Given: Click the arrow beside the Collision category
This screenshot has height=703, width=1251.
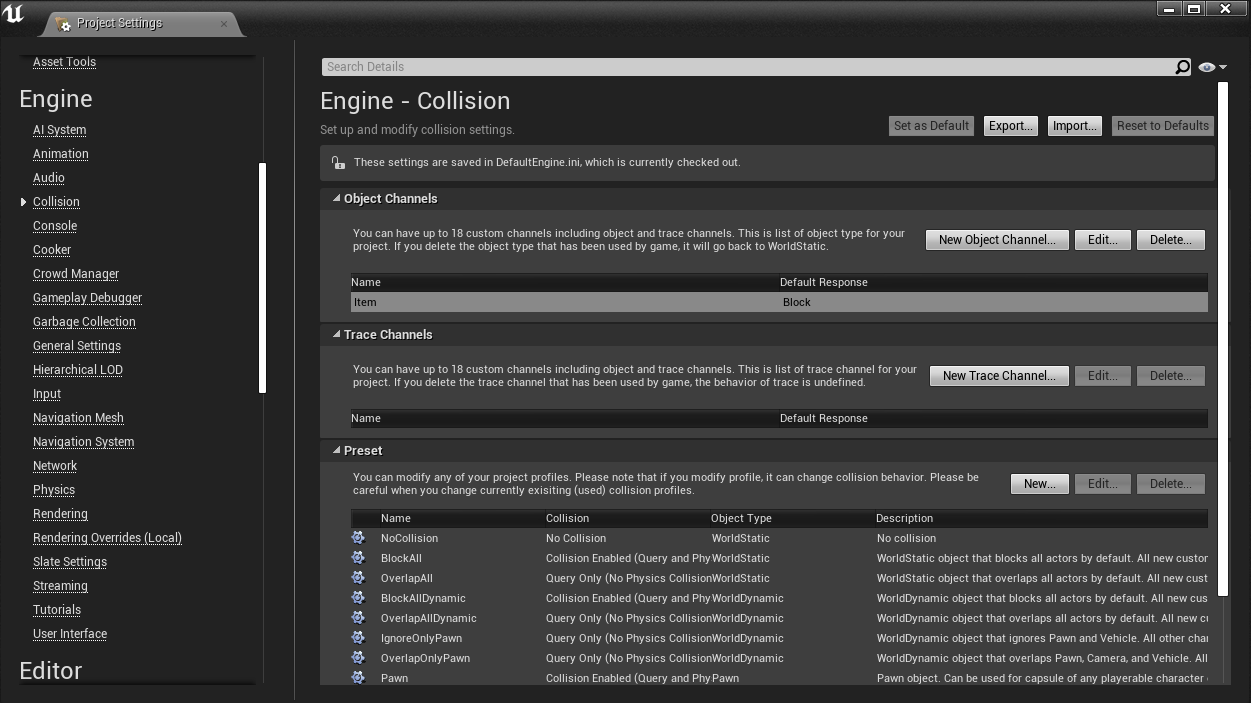Looking at the screenshot, I should [24, 202].
